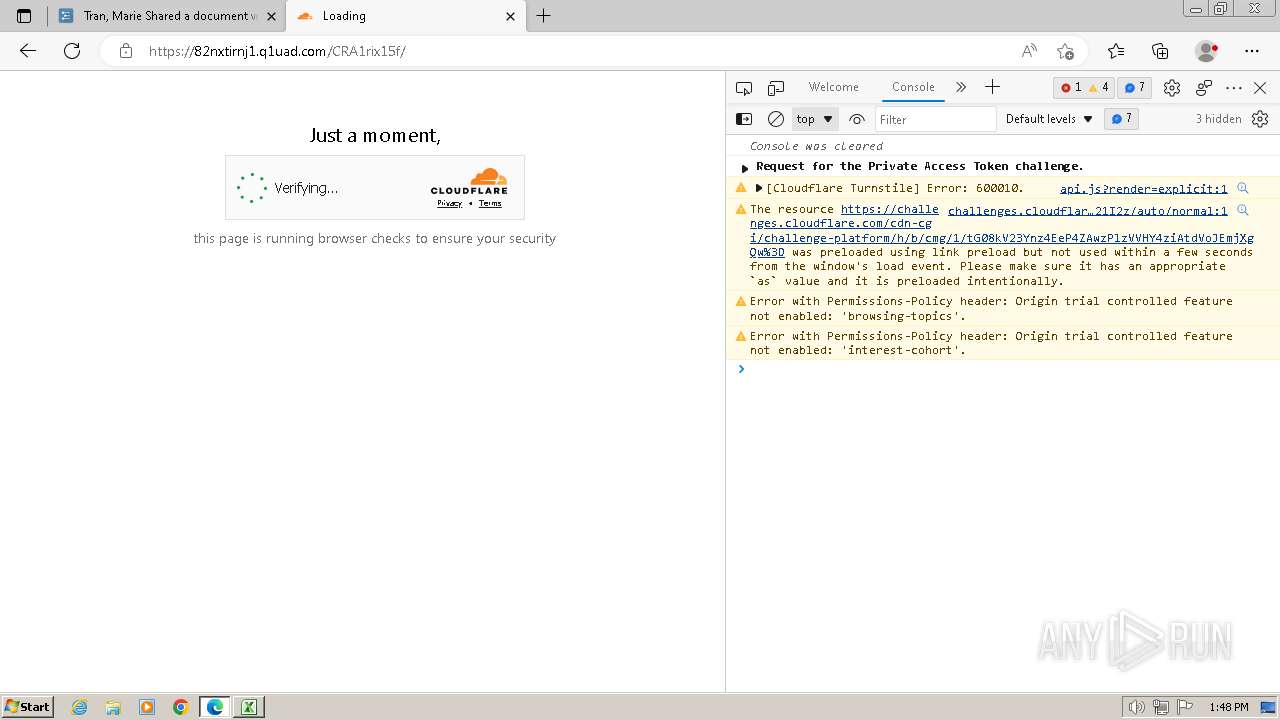Click the errors and warnings counter

tap(1084, 88)
